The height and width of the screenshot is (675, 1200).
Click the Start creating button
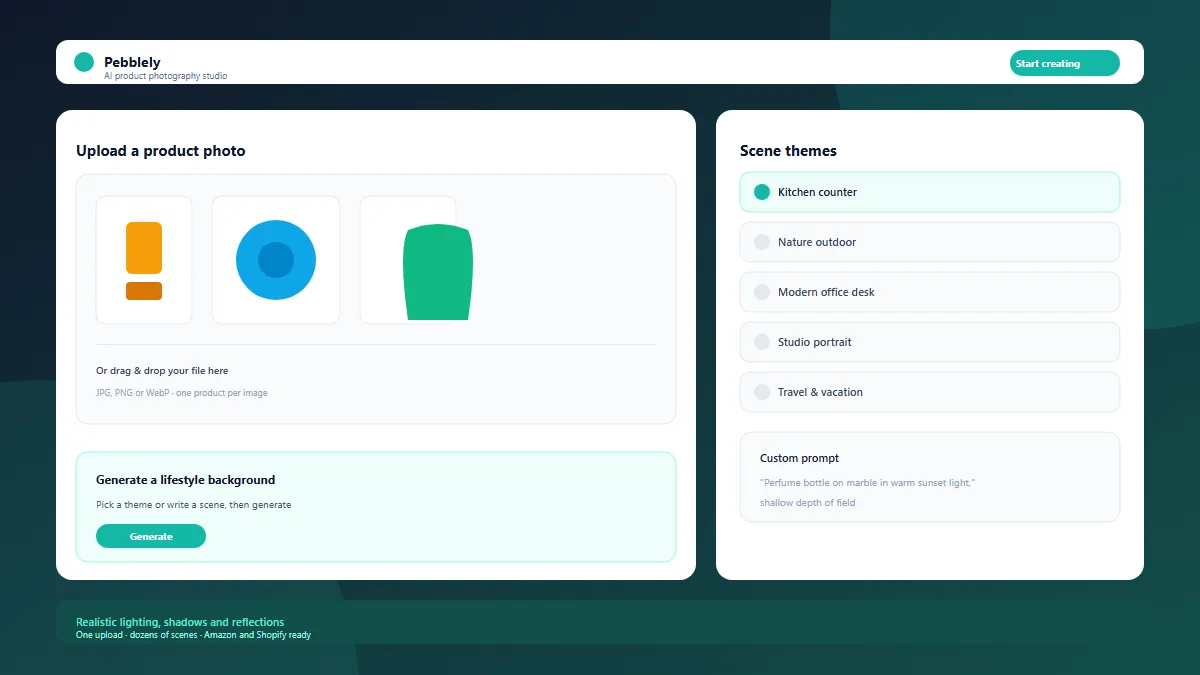coord(1065,63)
